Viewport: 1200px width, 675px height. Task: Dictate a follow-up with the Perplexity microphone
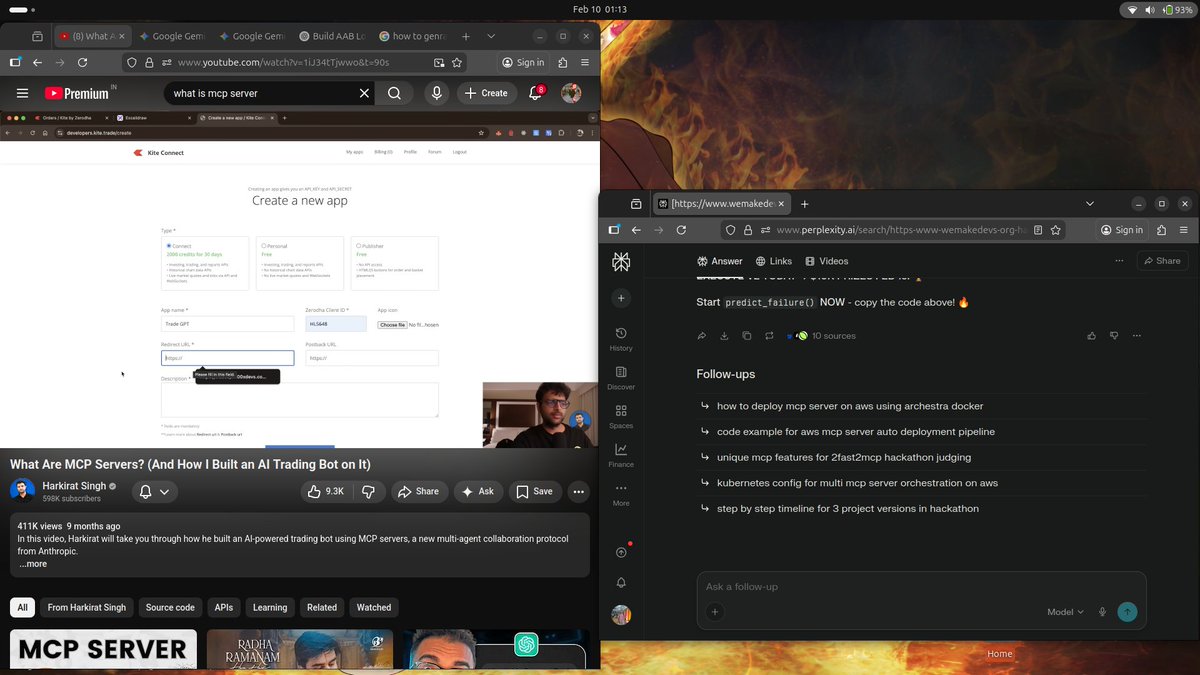coord(1102,612)
